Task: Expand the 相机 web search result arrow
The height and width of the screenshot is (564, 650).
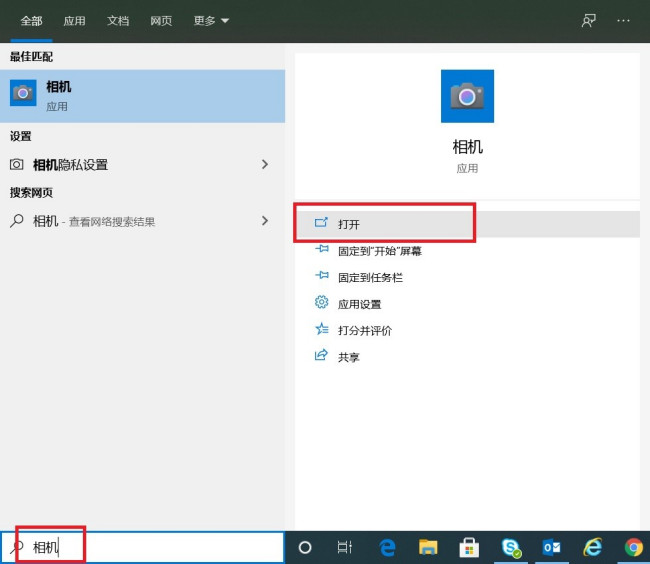Action: pos(265,221)
